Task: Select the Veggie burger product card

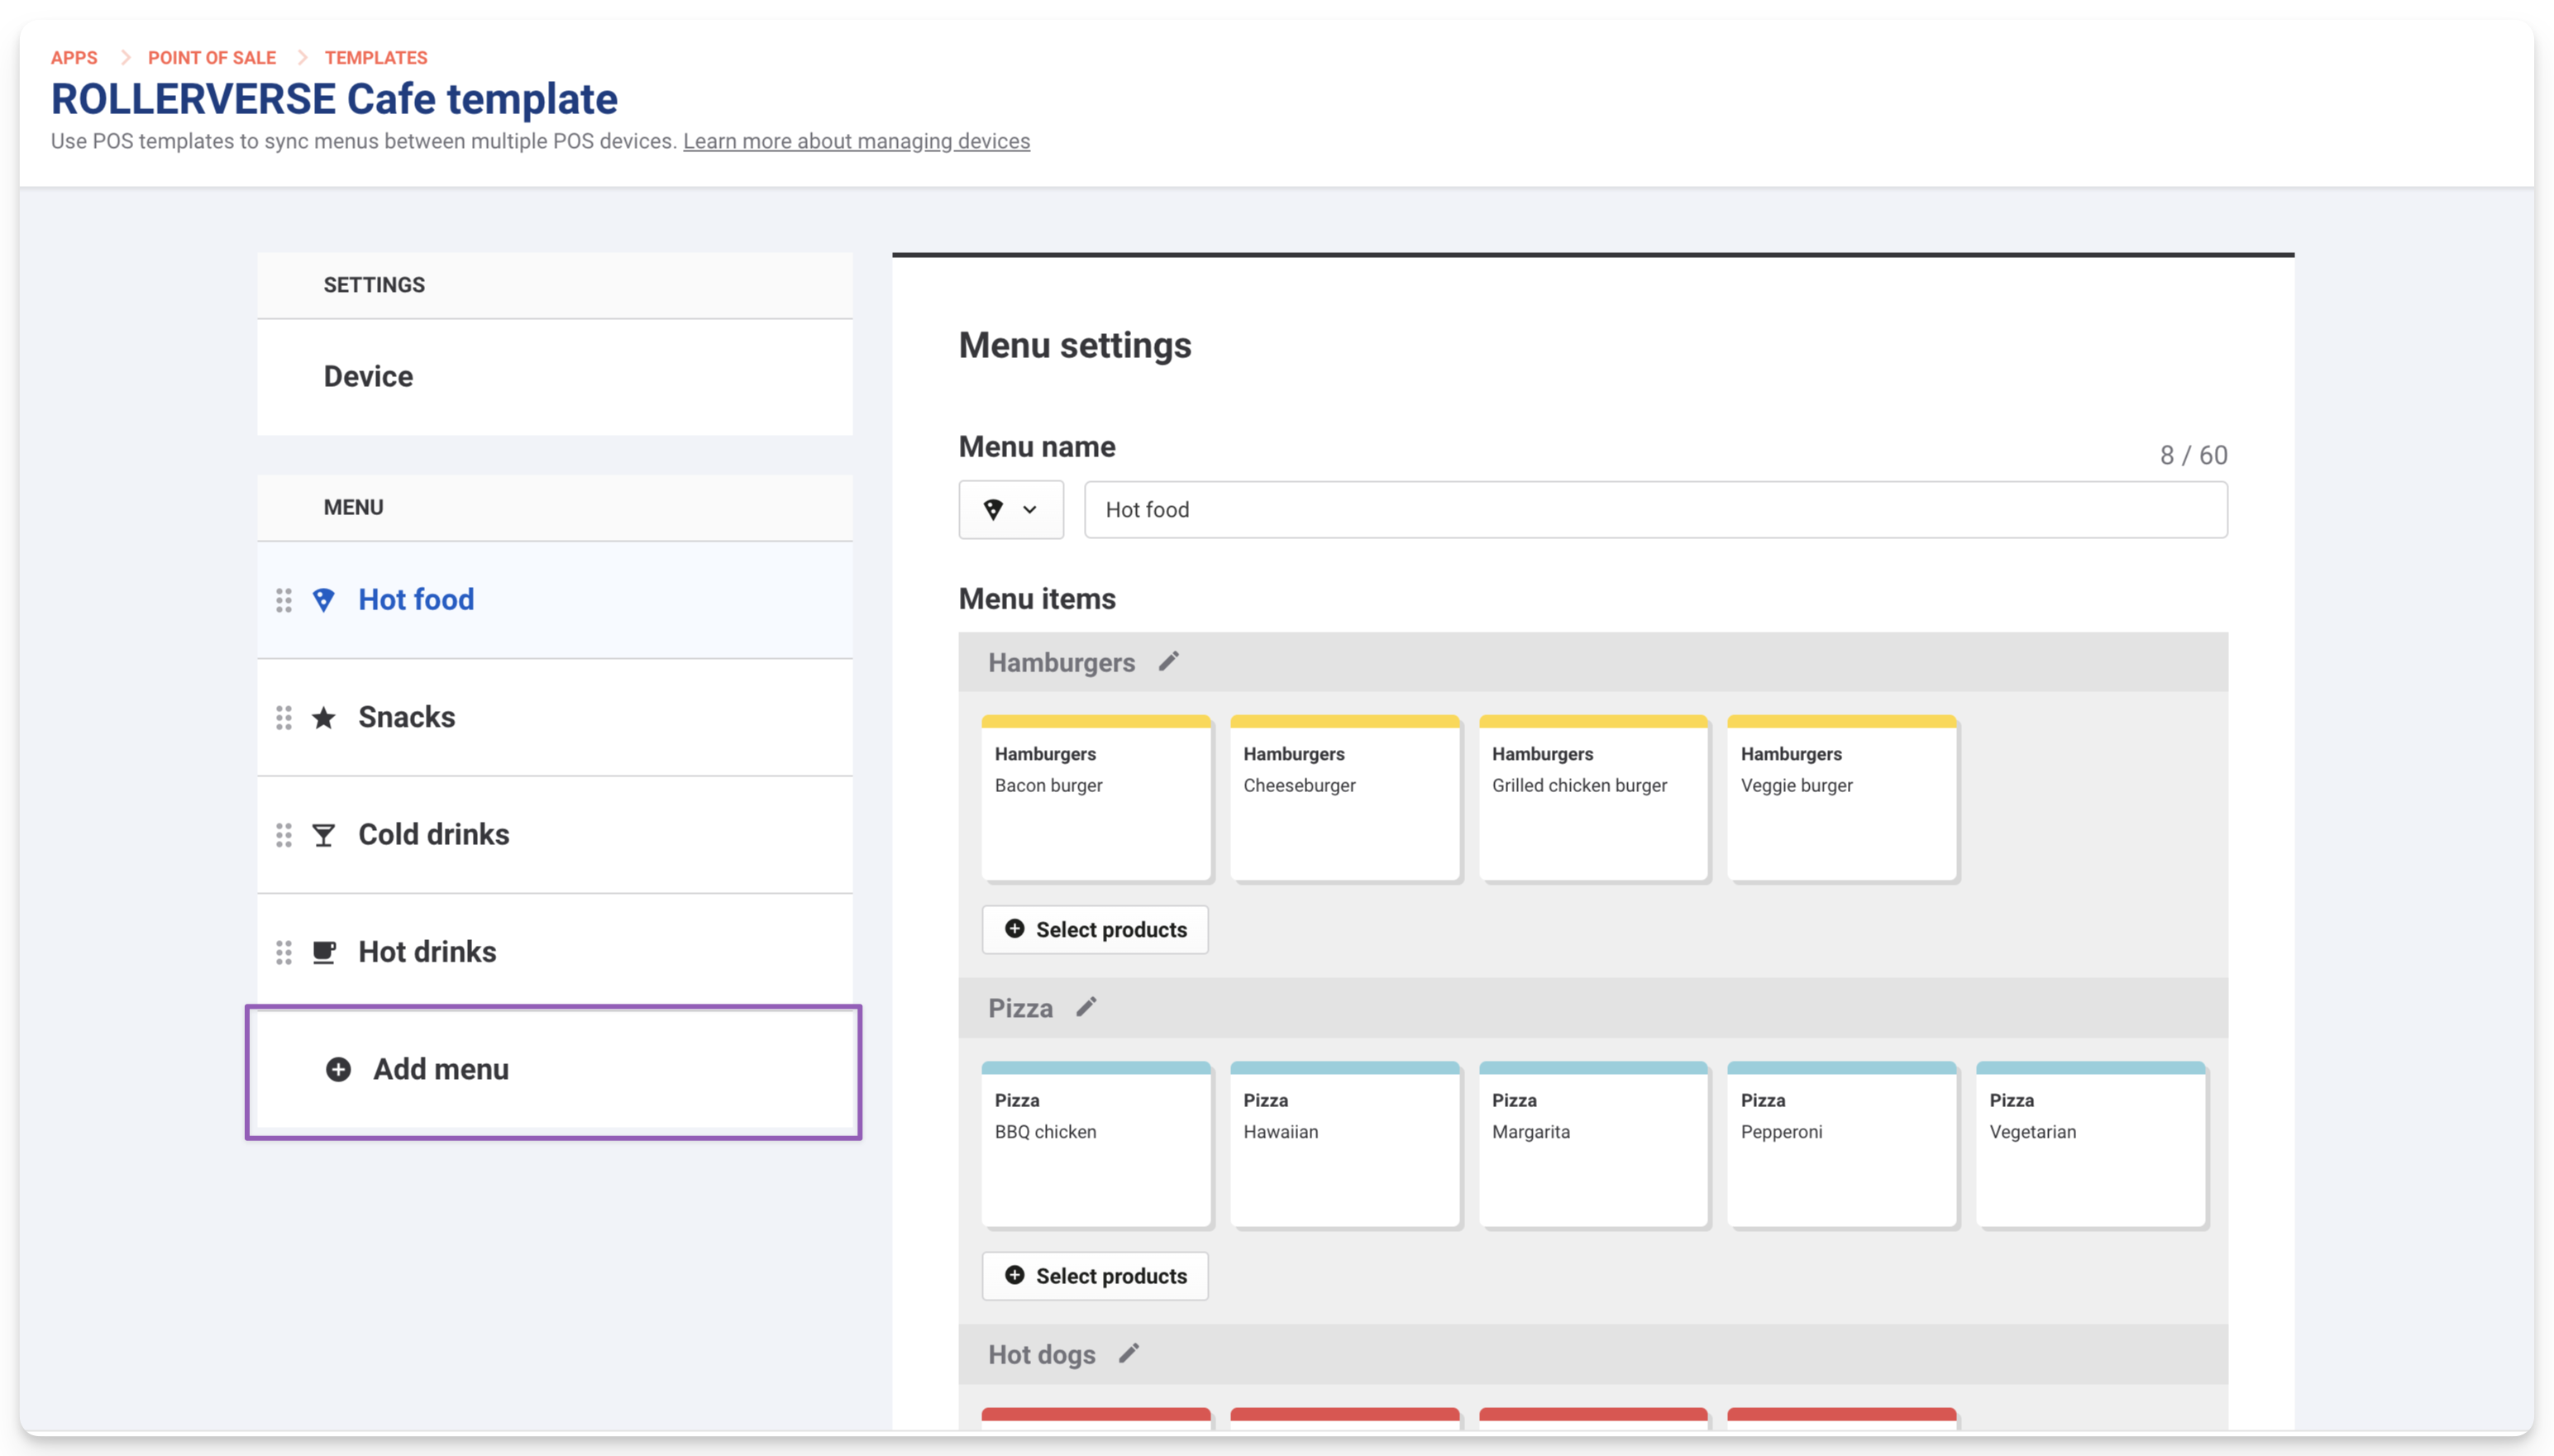Action: (1842, 798)
